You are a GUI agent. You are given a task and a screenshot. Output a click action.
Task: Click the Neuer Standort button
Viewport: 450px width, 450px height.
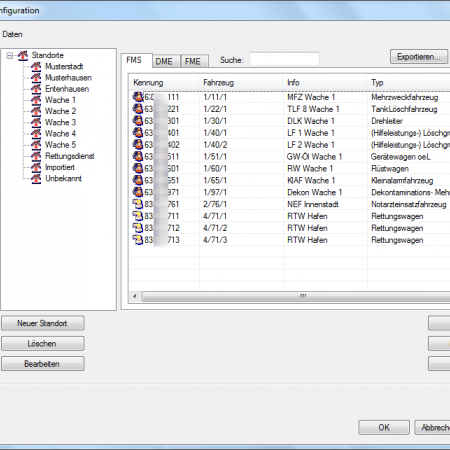43,323
